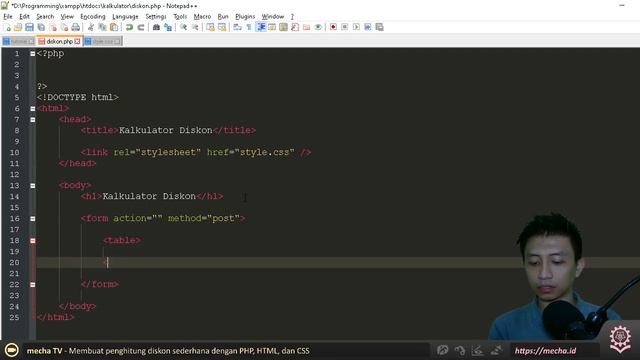Copy selection using Copy toolbar icon
Image resolution: width=640 pixels, height=360 pixels.
[x=102, y=27]
